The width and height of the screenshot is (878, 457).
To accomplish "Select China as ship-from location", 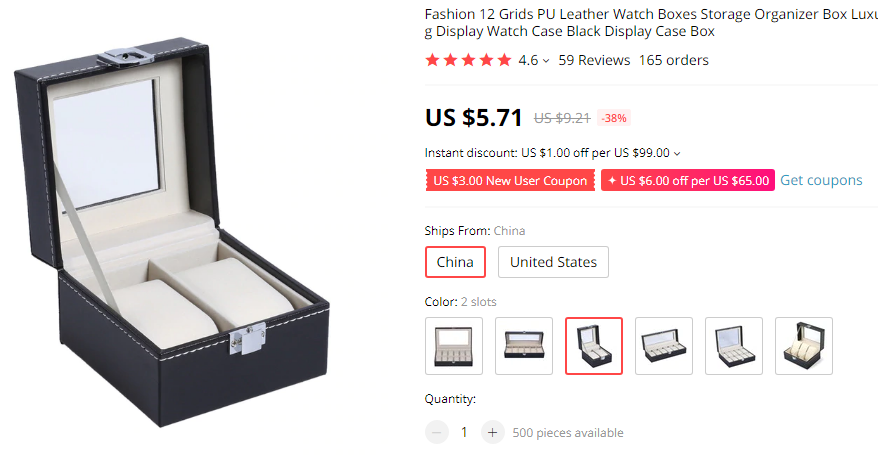I will click(x=455, y=262).
